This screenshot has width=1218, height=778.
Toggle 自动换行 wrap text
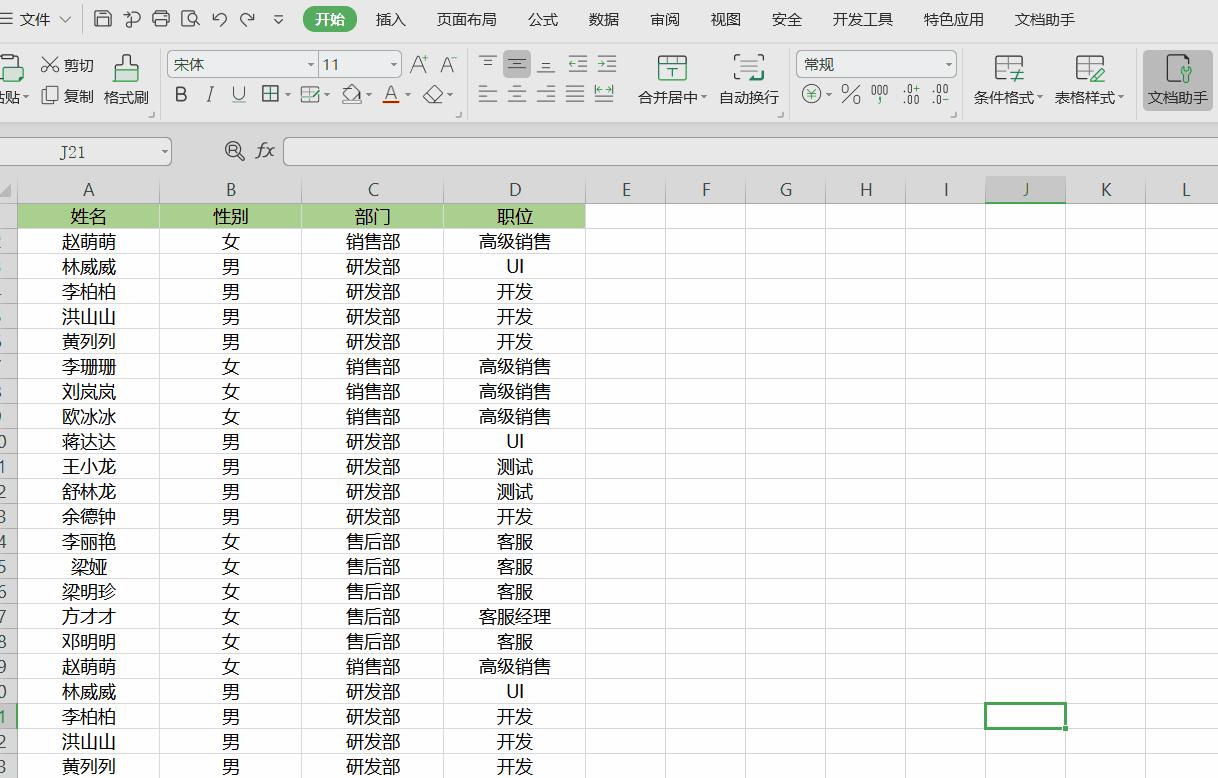coord(749,80)
